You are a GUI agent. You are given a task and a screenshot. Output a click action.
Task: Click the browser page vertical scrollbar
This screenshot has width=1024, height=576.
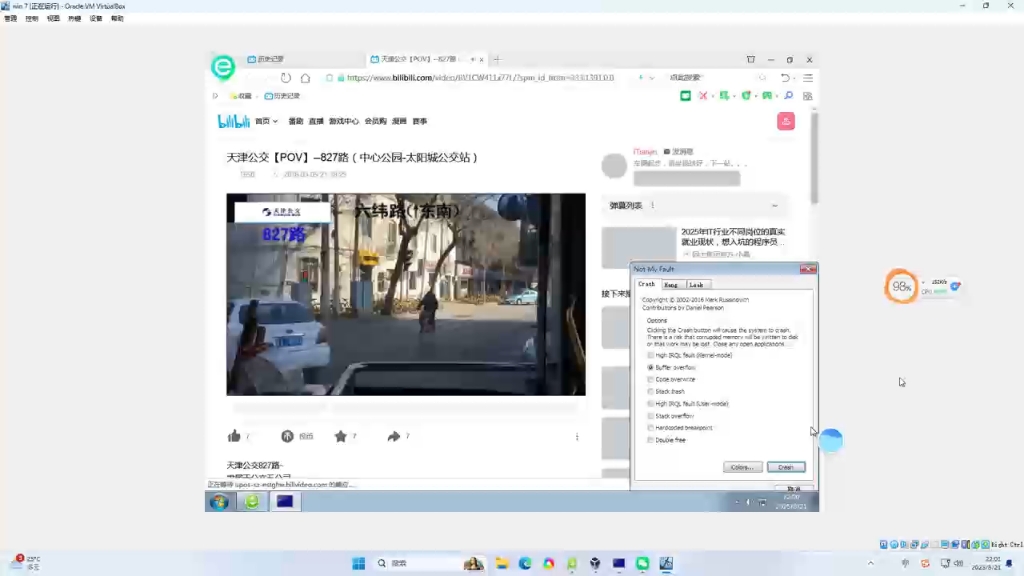pos(814,157)
